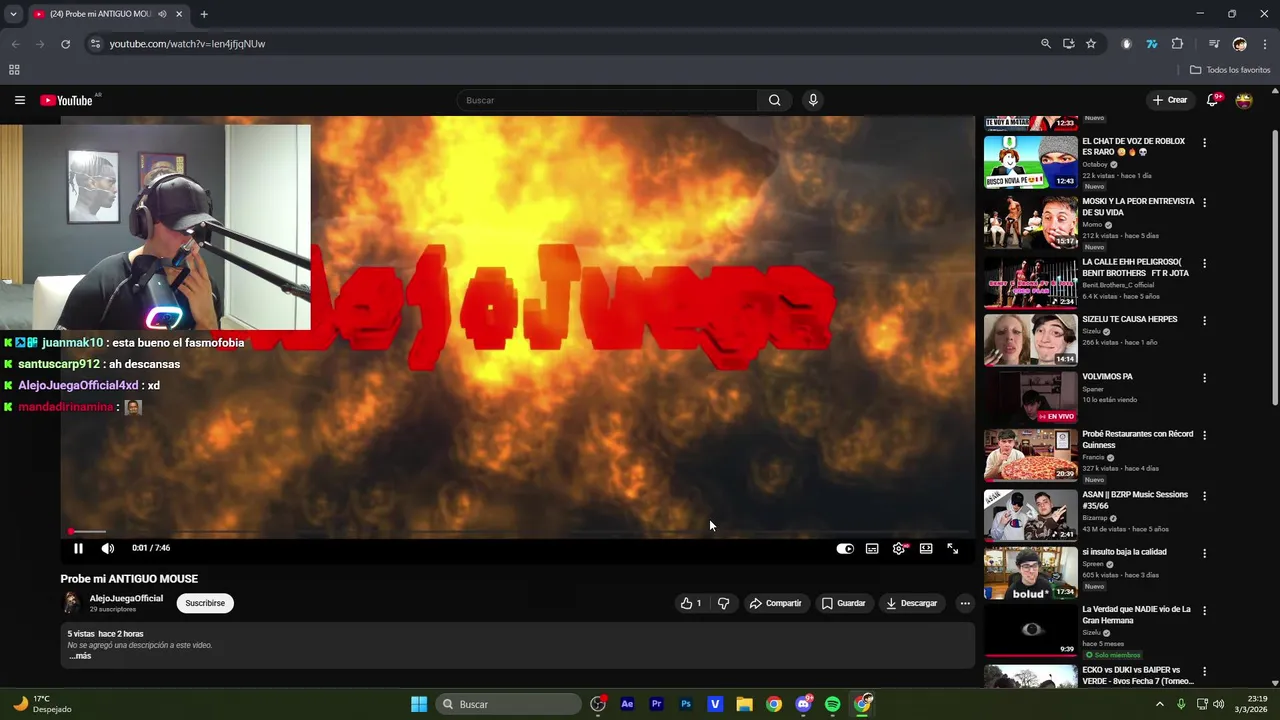
Task: Open options for SIZELU TE CAUSA HERPES video
Action: click(x=1204, y=320)
